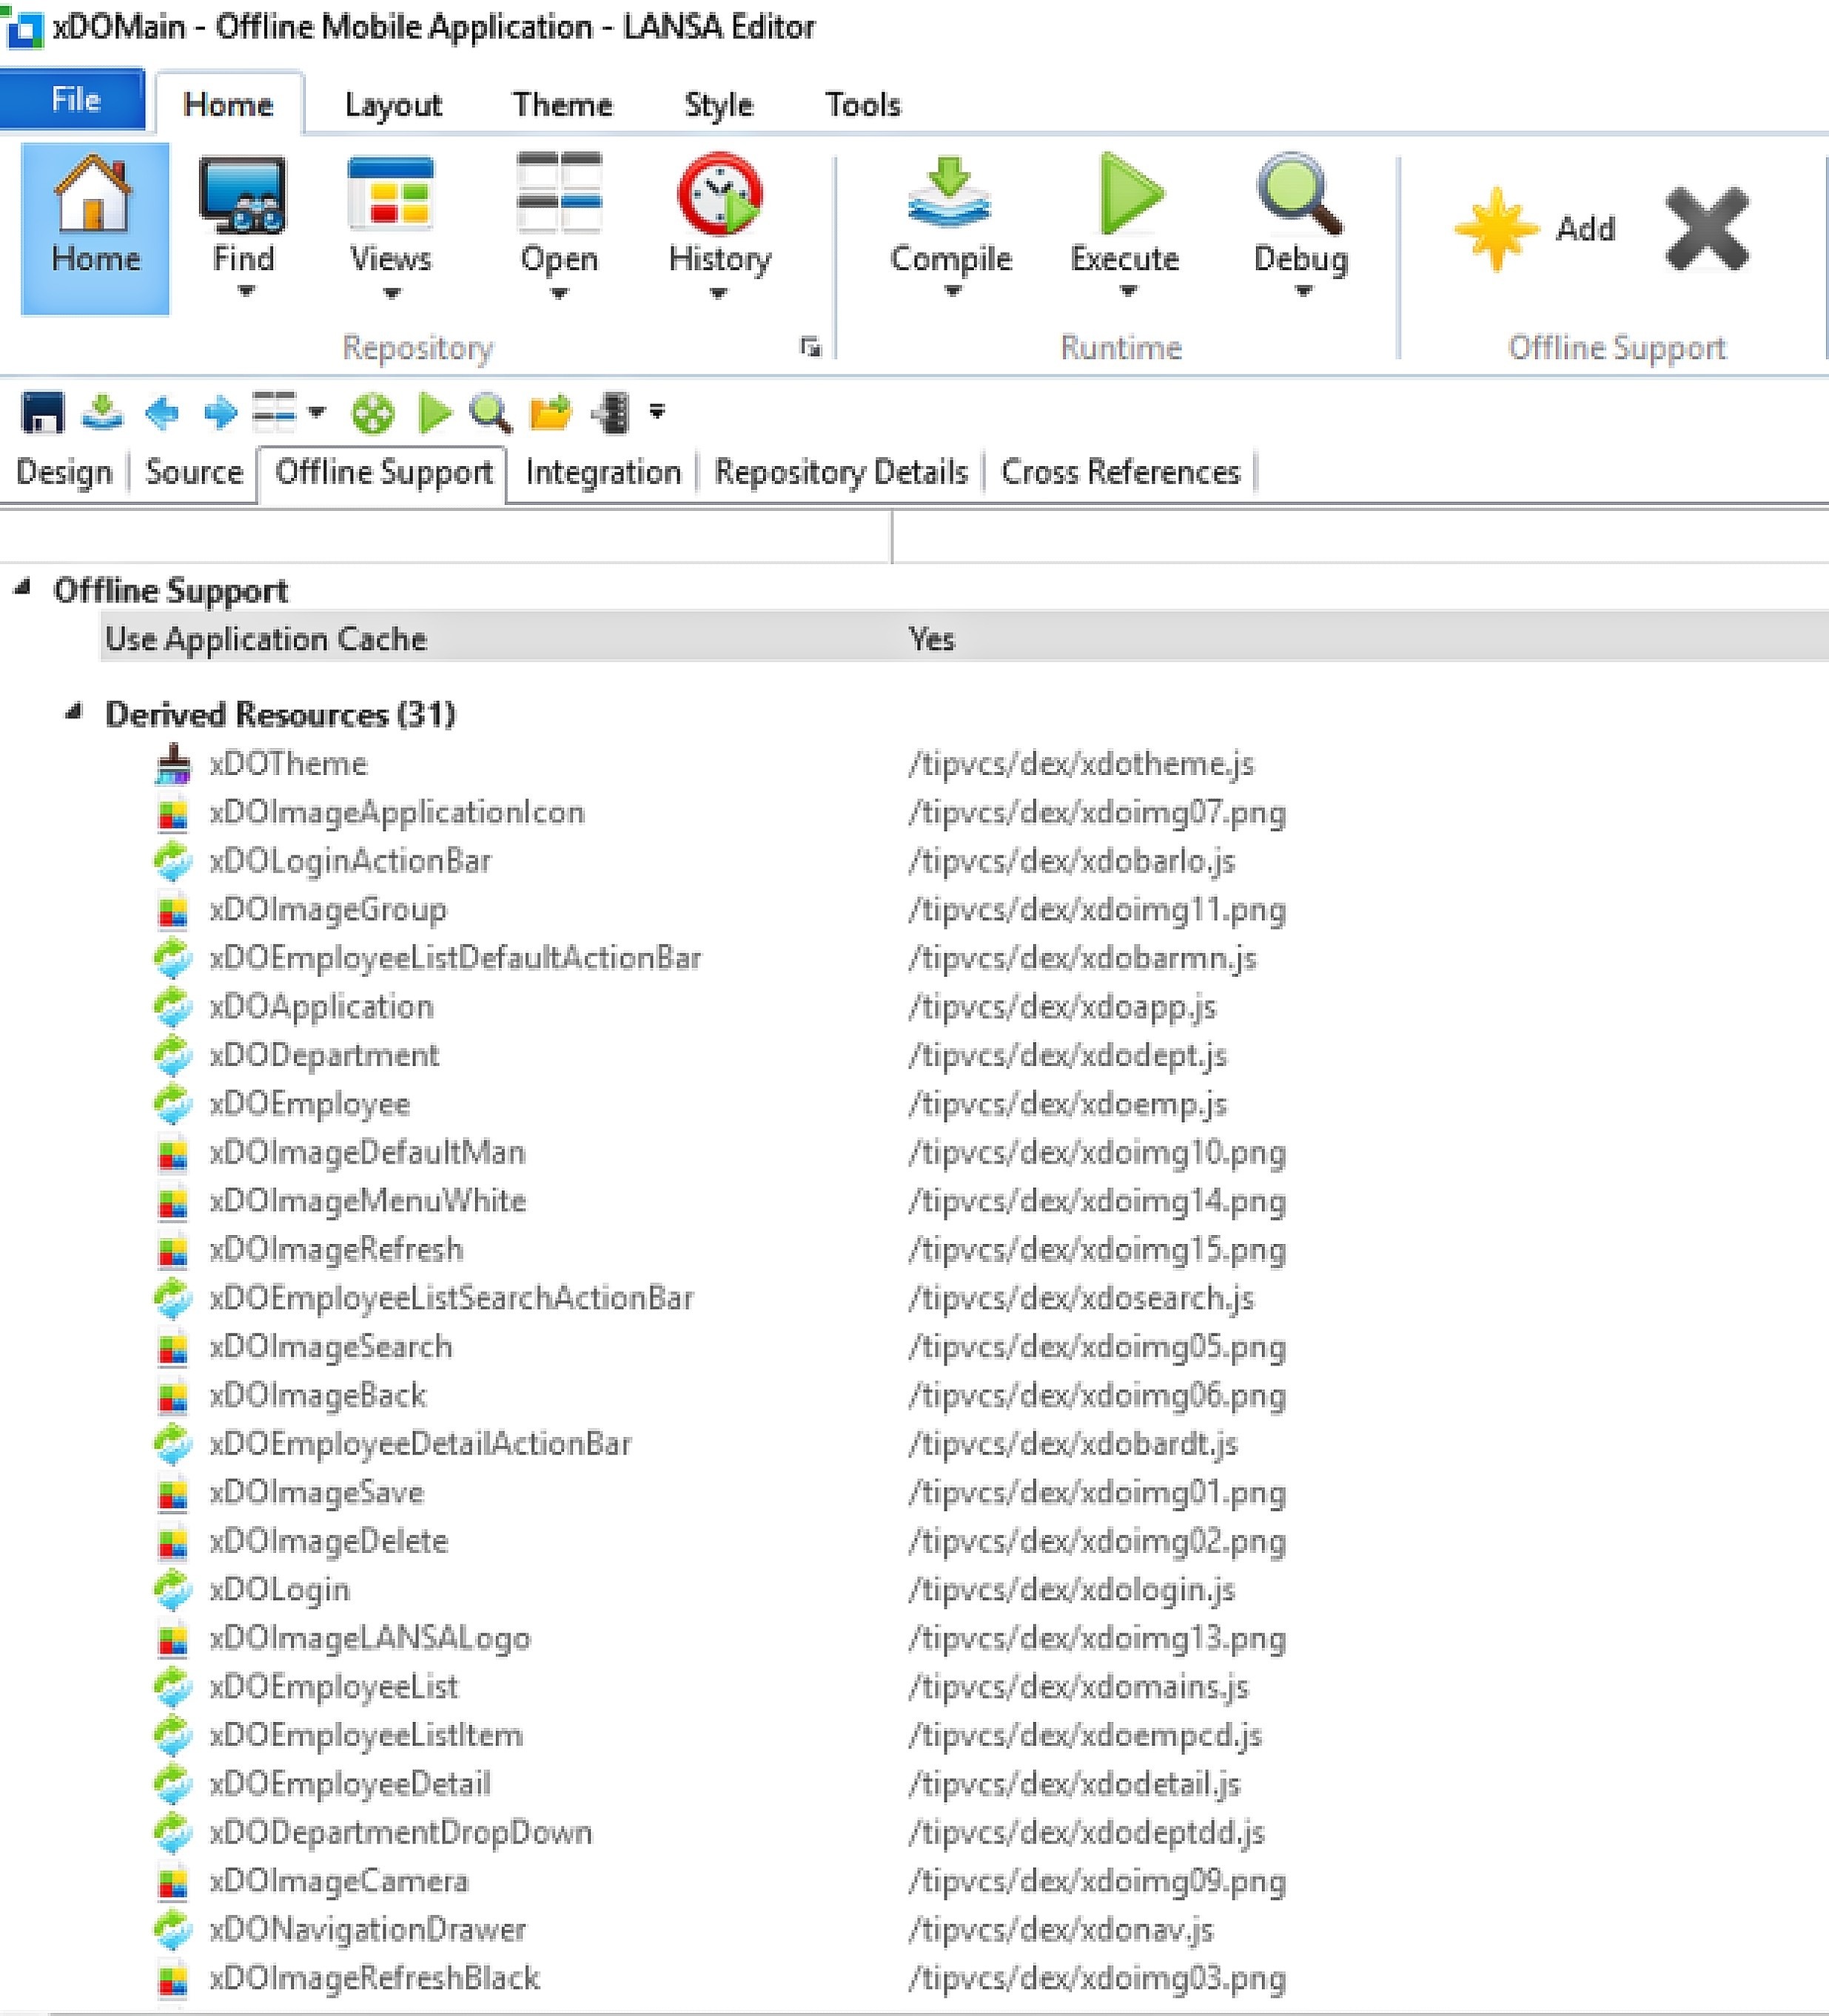Open the Theme ribbon tab
This screenshot has width=1829, height=2016.
click(562, 104)
